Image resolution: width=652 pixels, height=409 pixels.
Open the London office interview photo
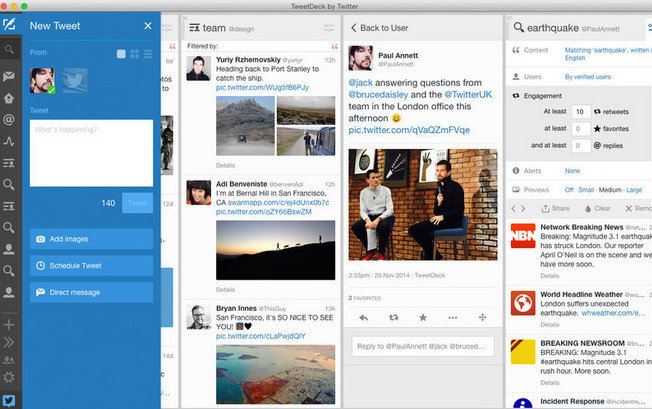(x=423, y=204)
